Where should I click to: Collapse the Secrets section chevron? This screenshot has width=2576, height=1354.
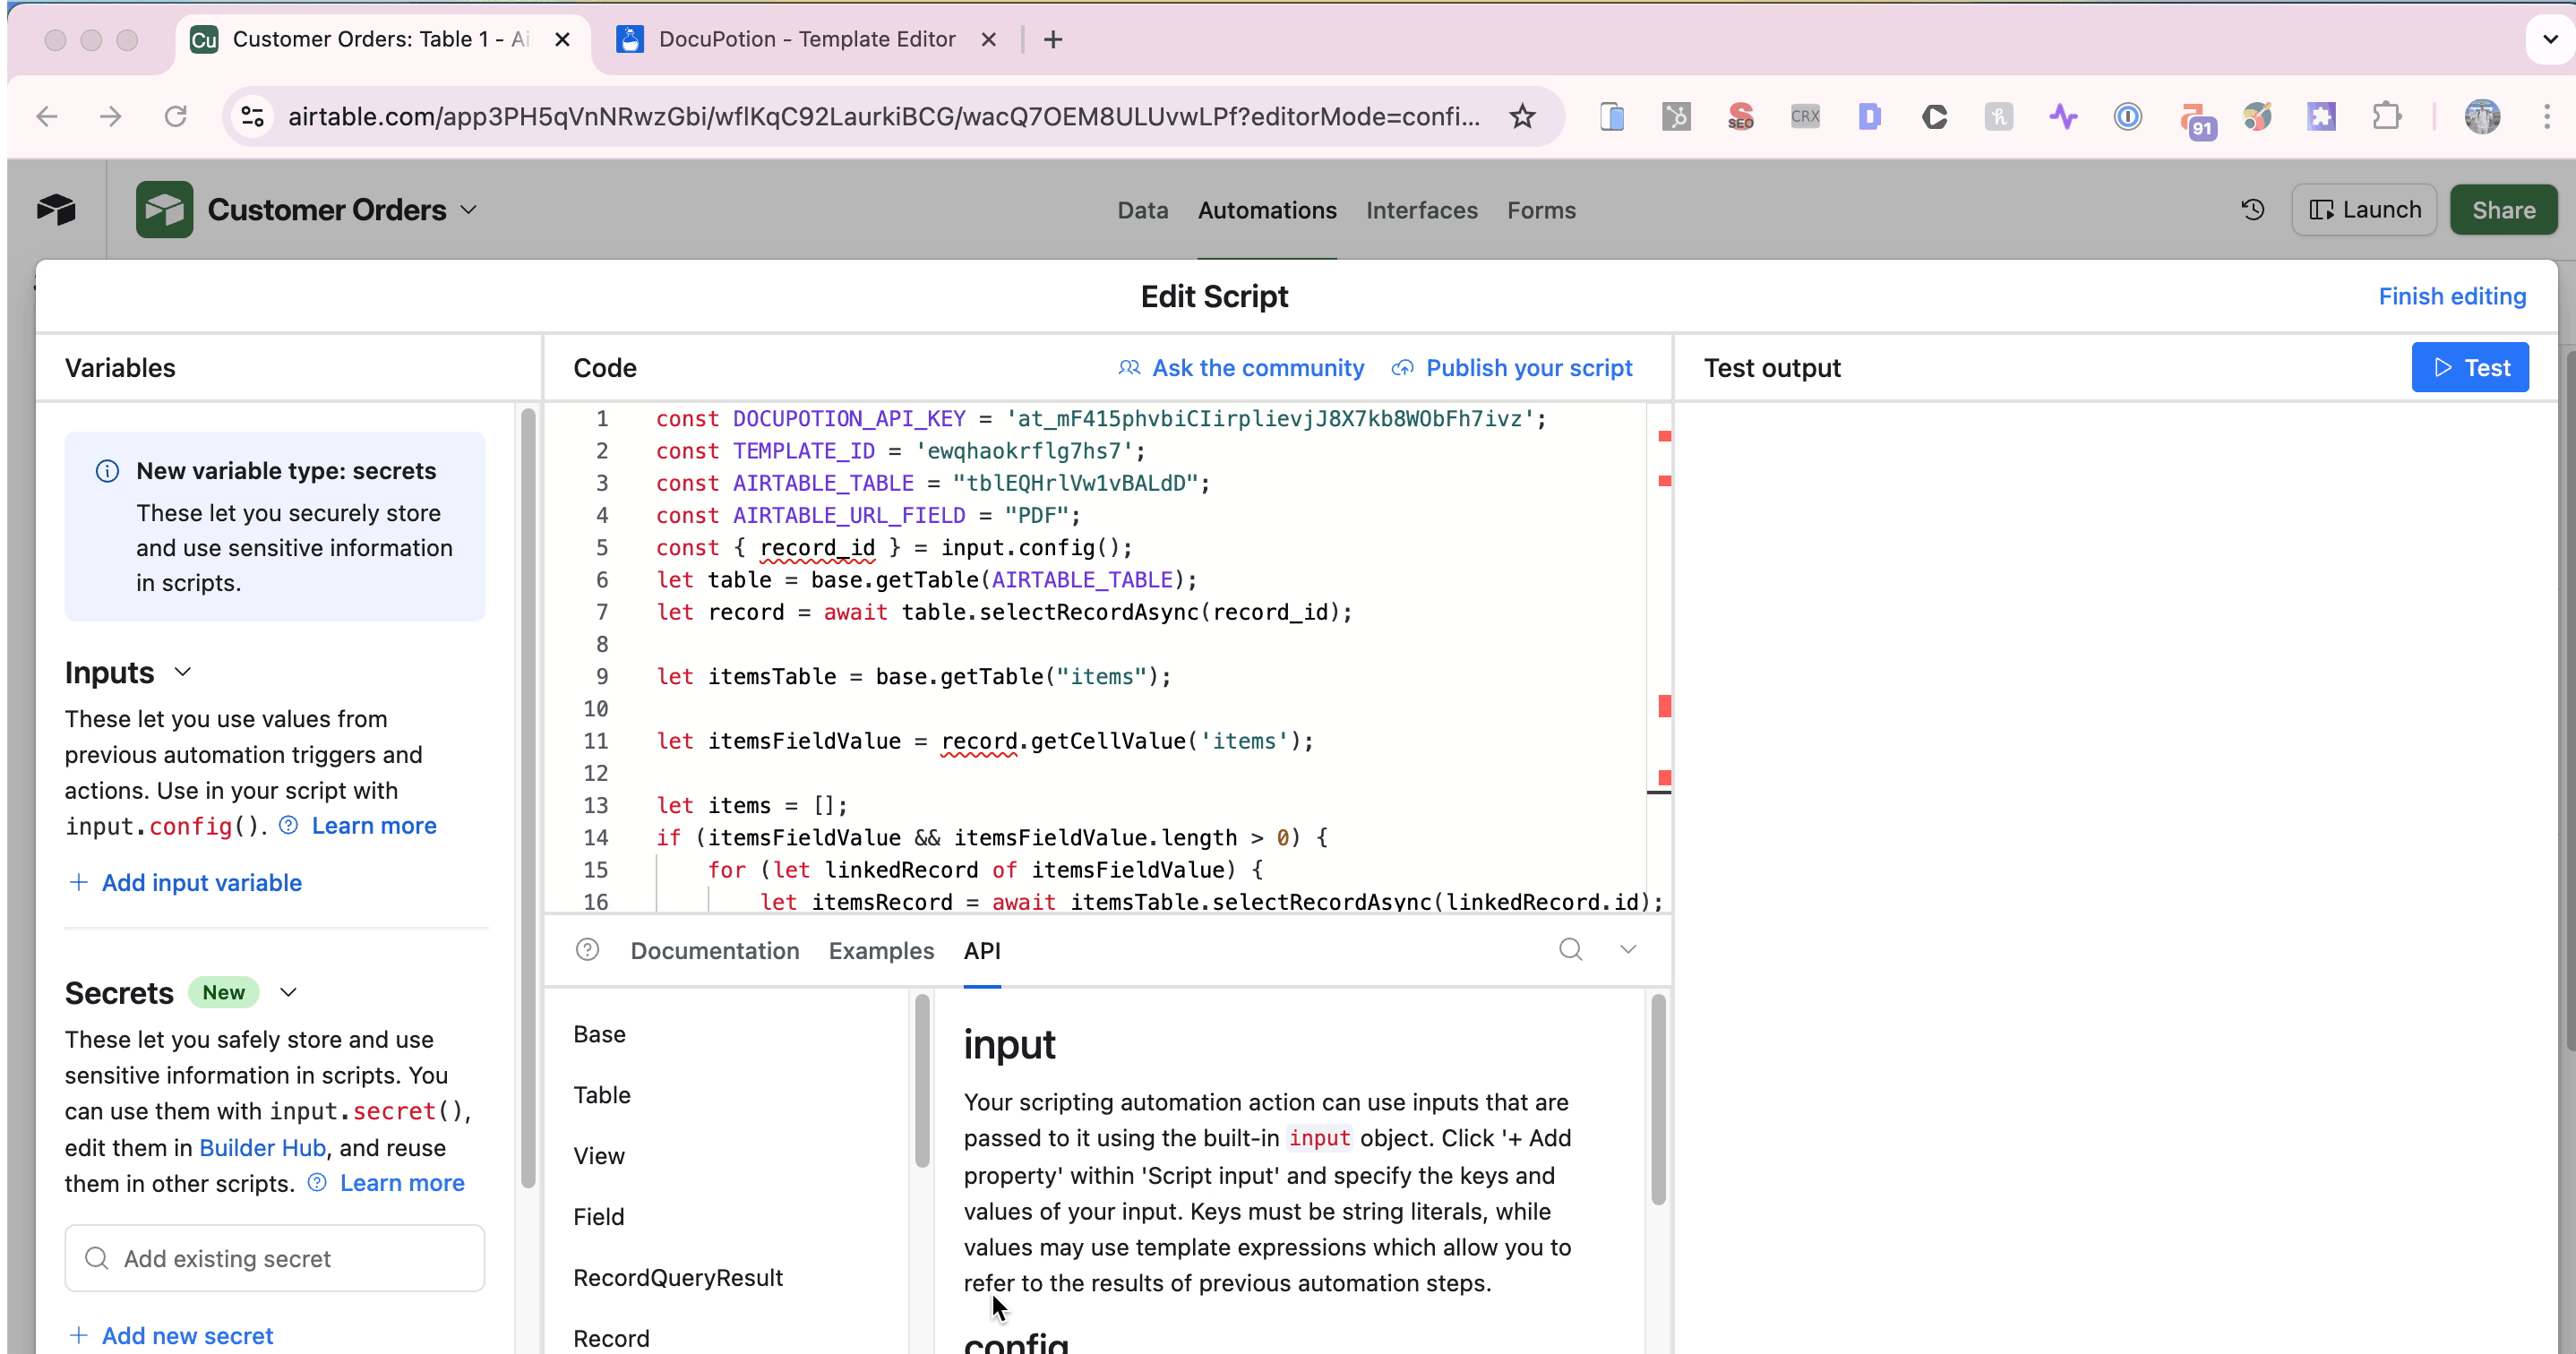coord(288,992)
